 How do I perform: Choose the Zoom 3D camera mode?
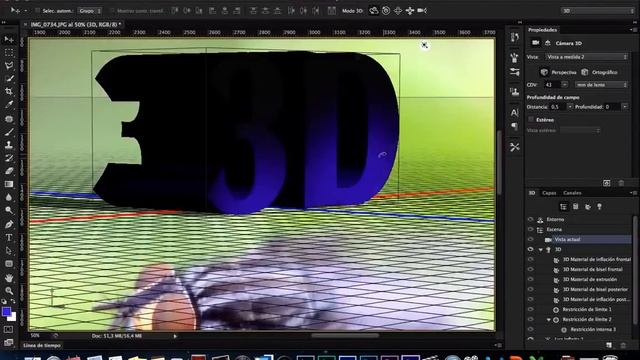[422, 11]
